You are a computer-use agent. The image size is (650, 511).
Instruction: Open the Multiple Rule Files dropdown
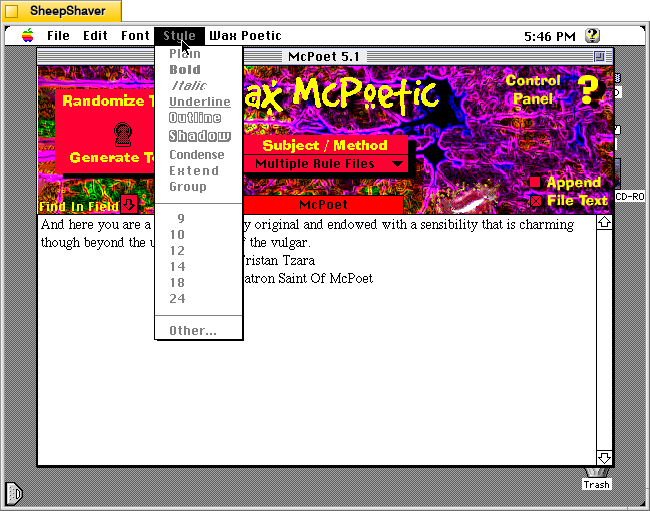coord(326,164)
